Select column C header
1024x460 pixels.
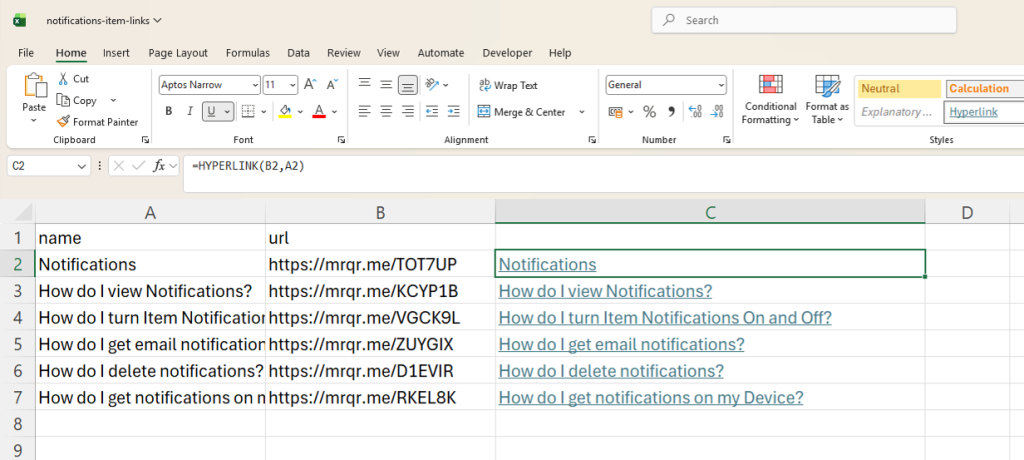(x=710, y=211)
